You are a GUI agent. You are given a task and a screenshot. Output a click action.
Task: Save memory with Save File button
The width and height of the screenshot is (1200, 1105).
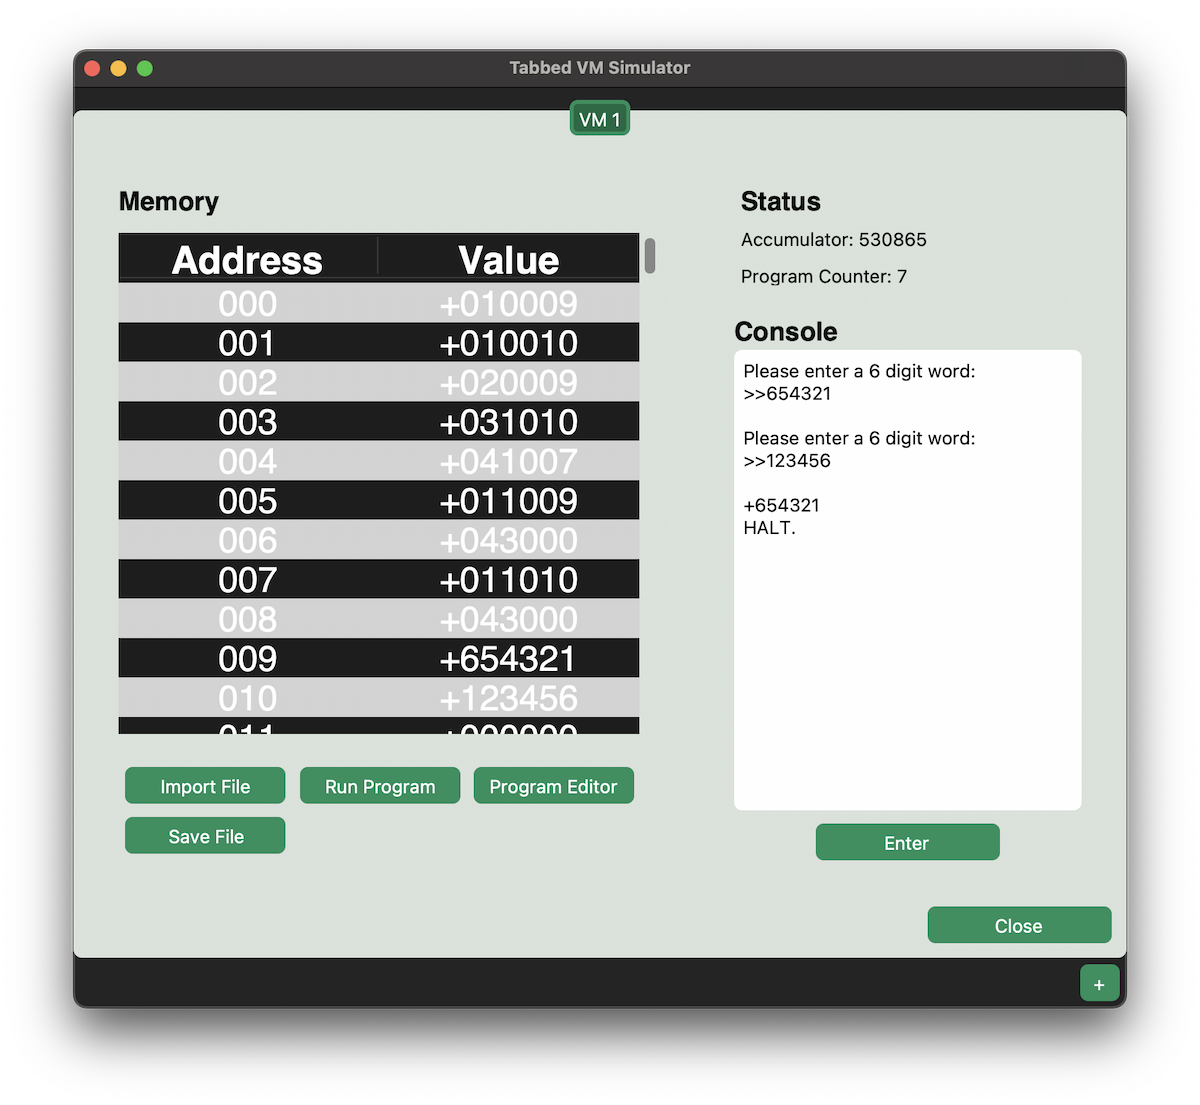tap(205, 836)
